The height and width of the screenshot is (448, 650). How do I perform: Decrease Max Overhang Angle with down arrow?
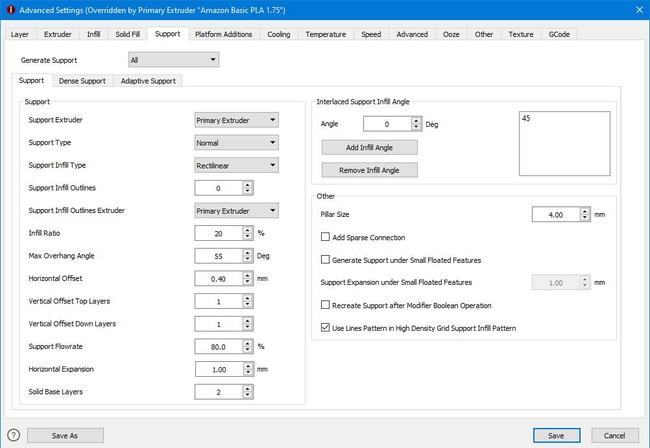(247, 259)
